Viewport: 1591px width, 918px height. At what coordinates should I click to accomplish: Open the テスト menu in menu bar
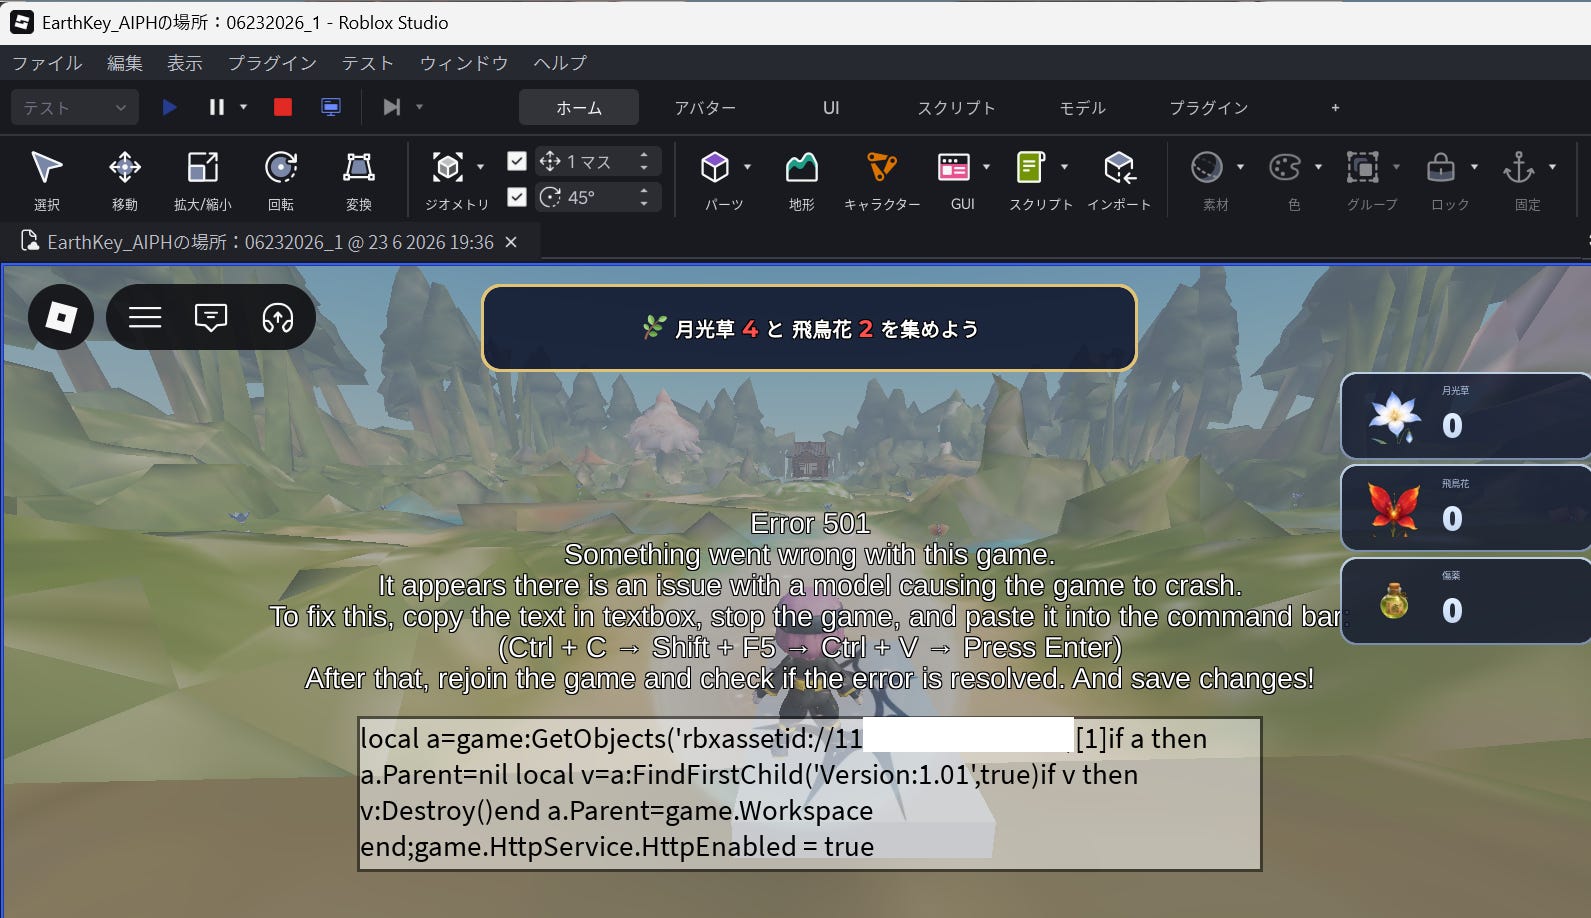[368, 63]
